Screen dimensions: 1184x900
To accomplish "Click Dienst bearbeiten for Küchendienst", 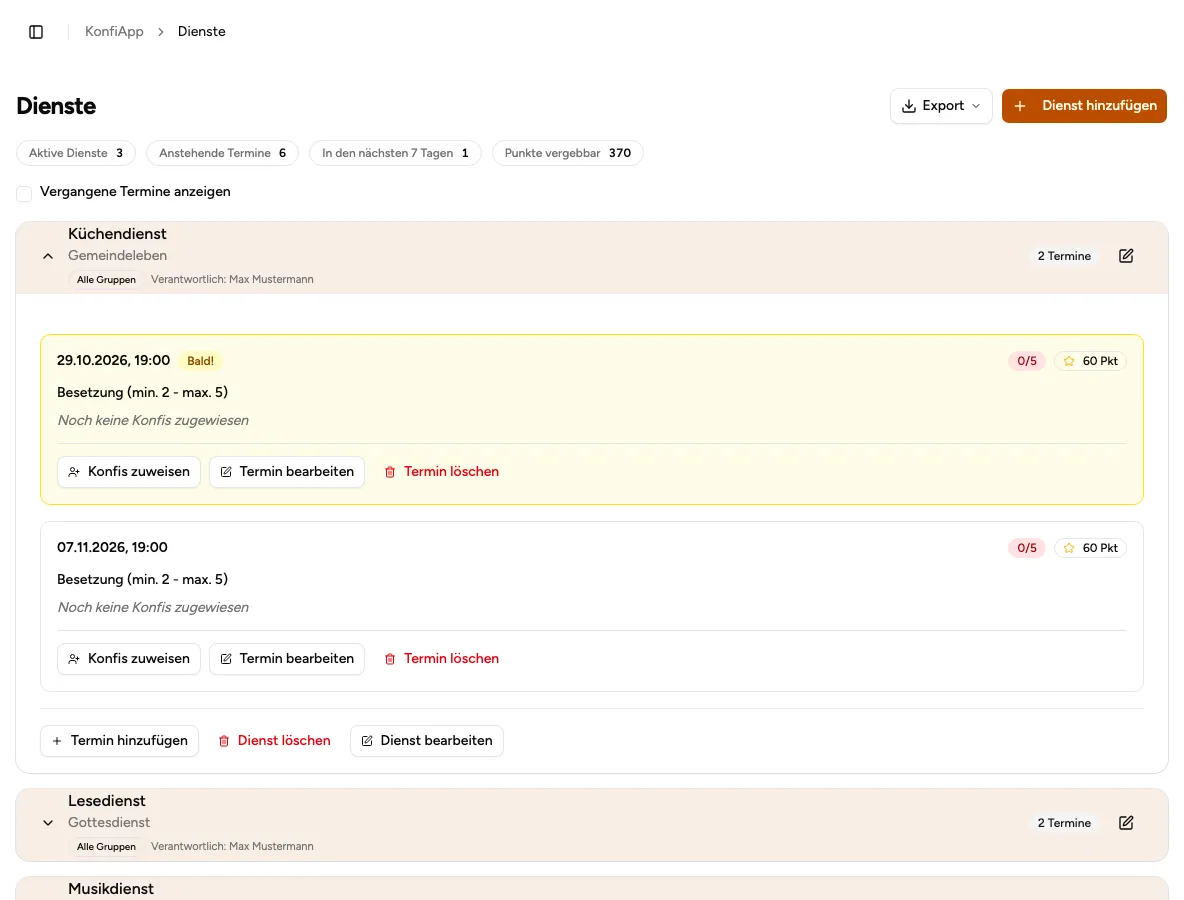I will coord(427,741).
